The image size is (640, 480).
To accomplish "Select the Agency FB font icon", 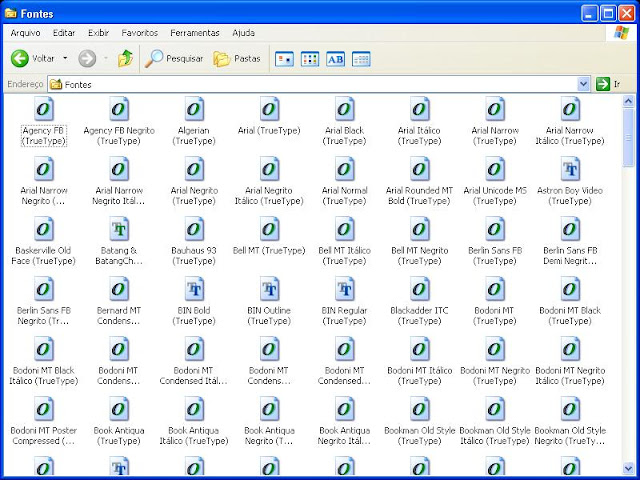I will [x=44, y=109].
